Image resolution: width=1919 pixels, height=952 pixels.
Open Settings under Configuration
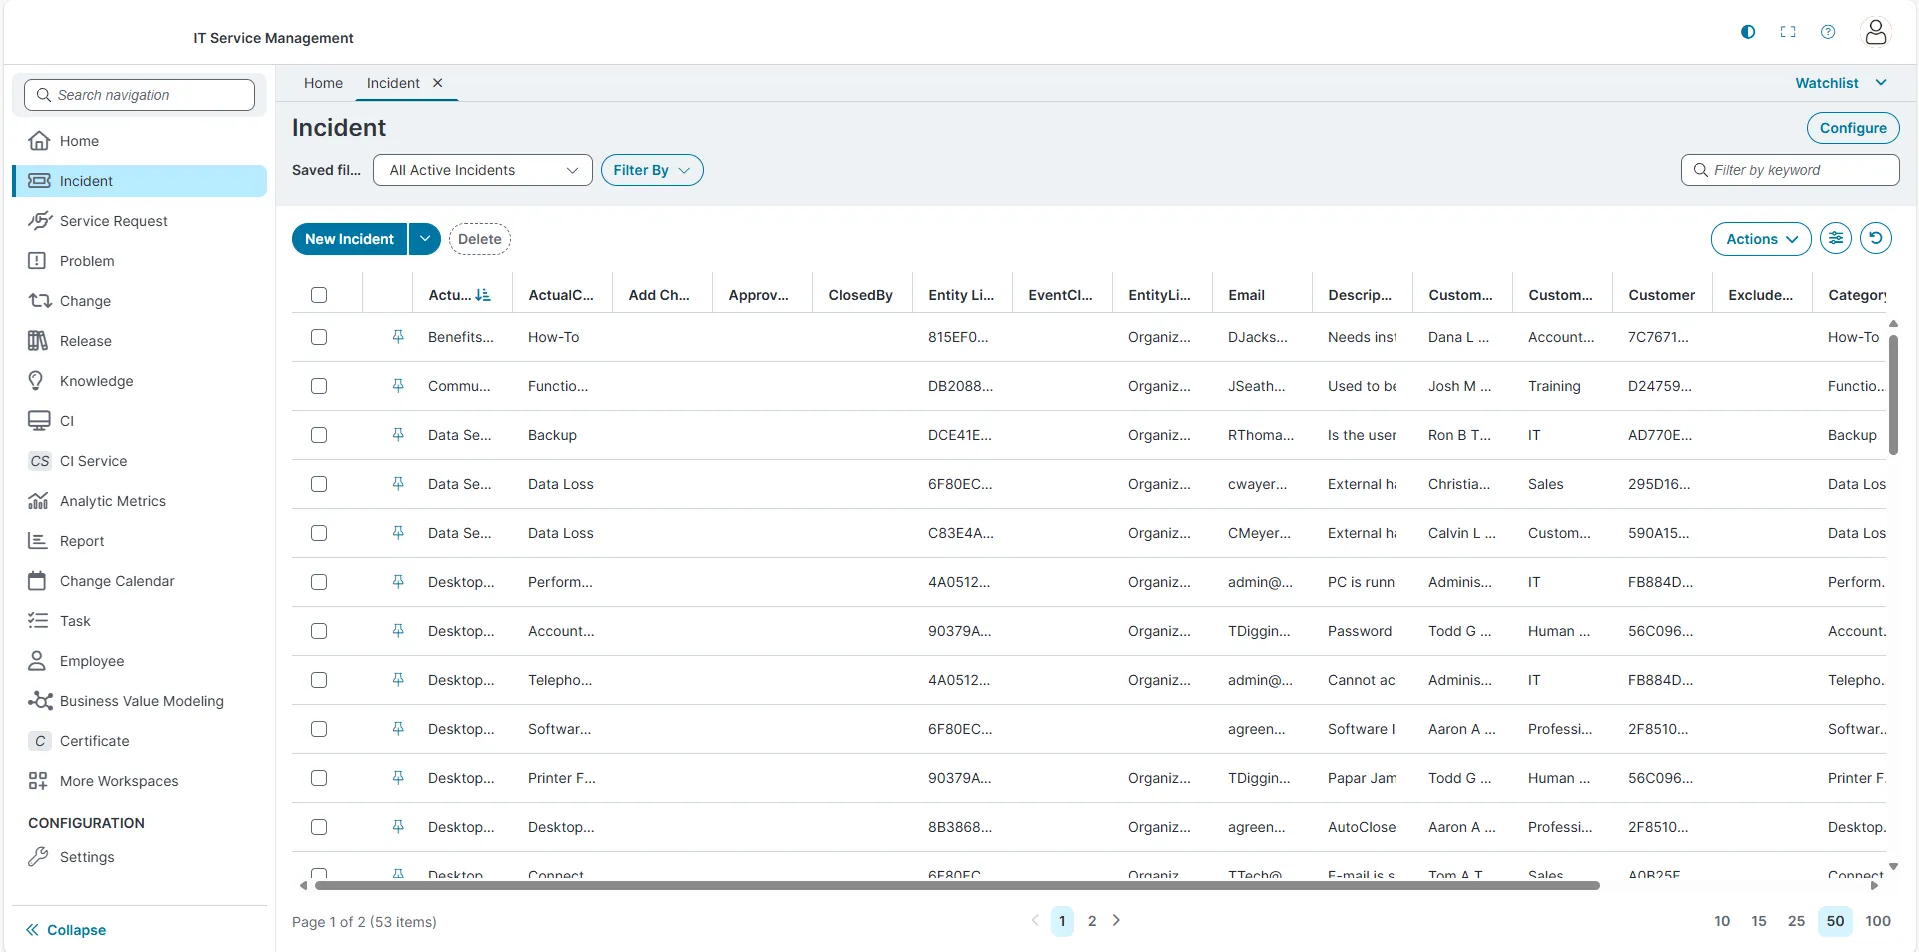coord(140,857)
